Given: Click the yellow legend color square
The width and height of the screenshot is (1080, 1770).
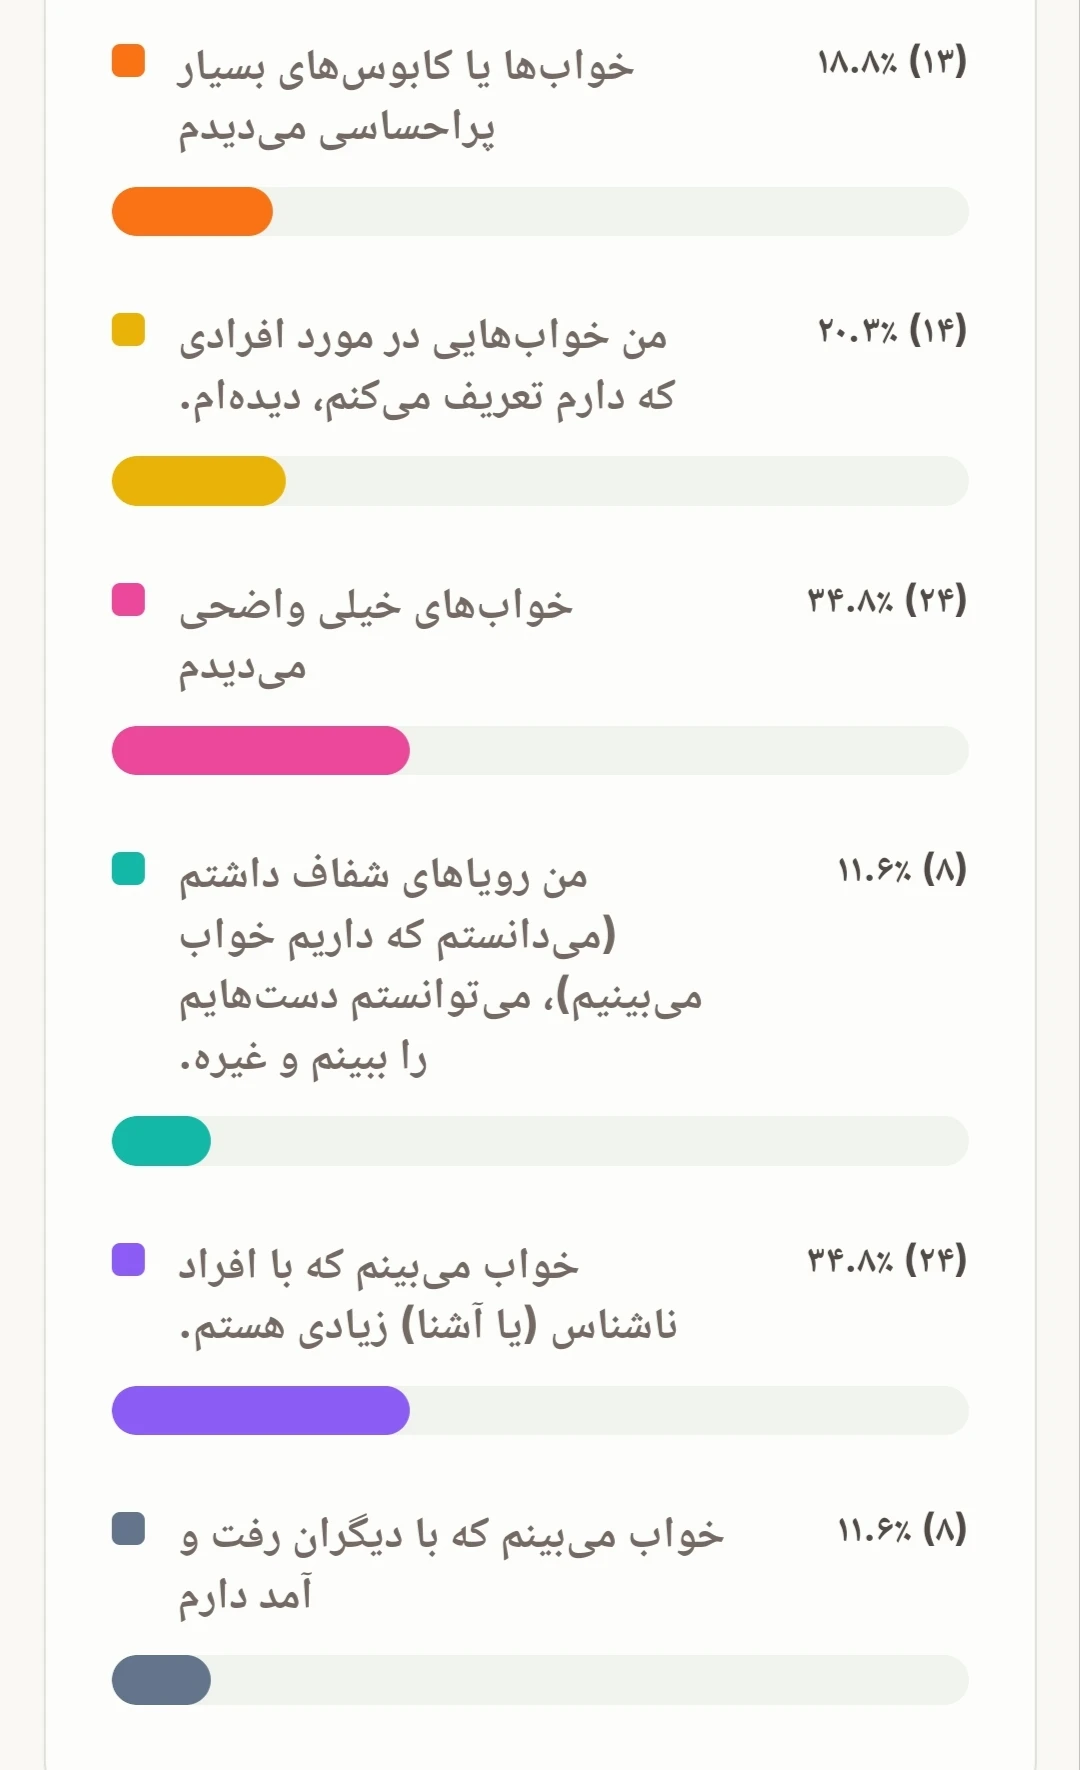Looking at the screenshot, I should coord(128,330).
